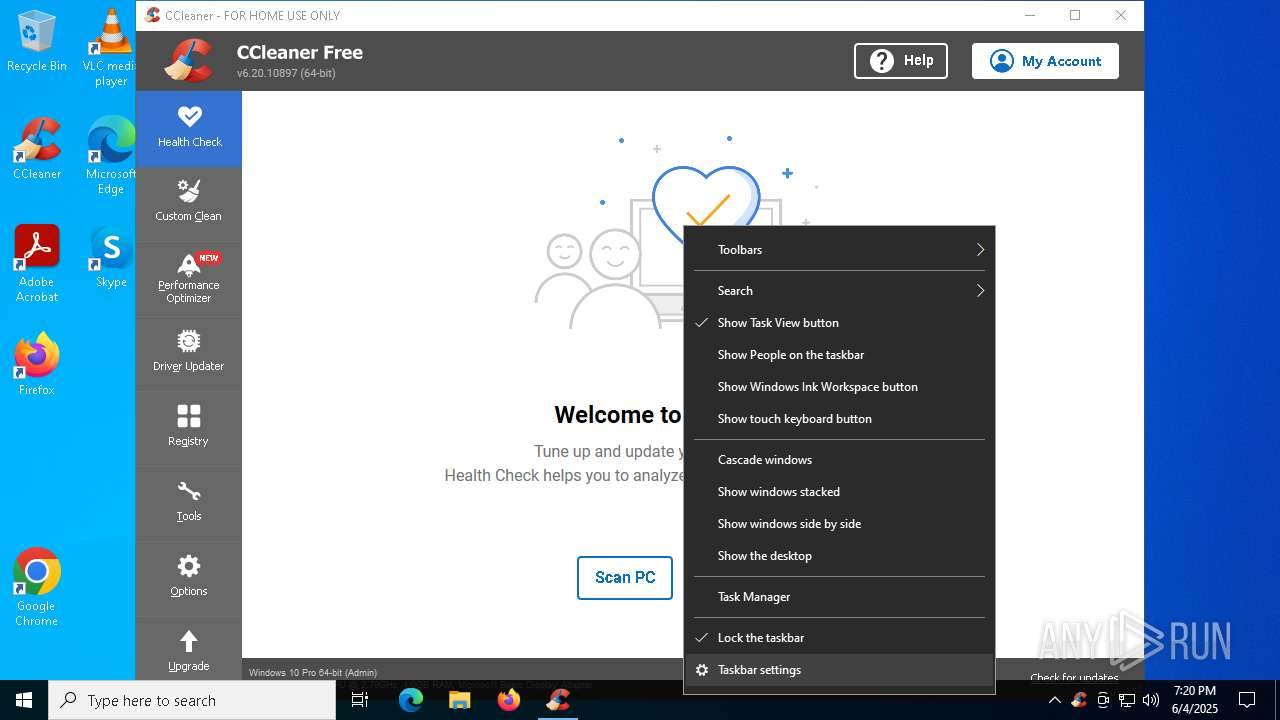Screen dimensions: 1280x720
Task: Show hidden system tray icons
Action: click(1054, 700)
